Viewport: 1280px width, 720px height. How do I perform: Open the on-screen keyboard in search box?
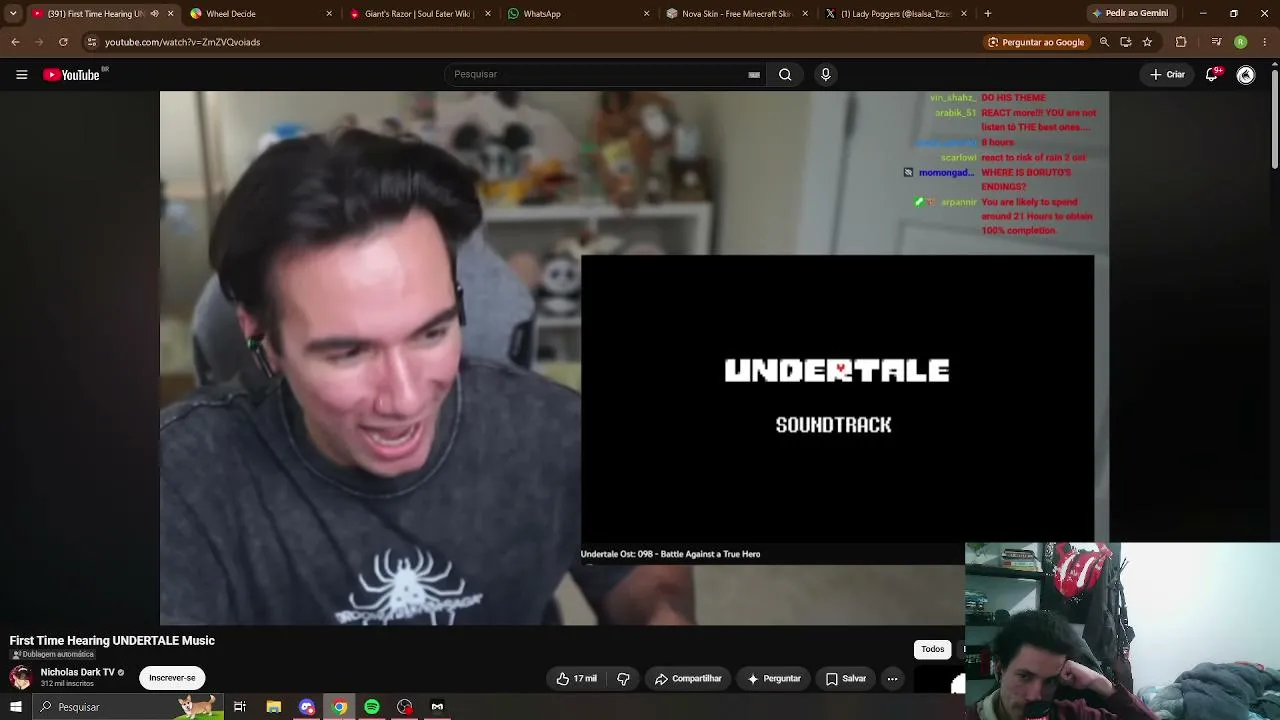tap(754, 74)
